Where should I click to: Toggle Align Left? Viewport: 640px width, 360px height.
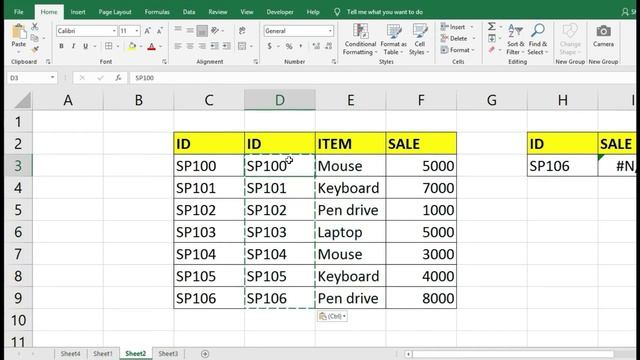pyautogui.click(x=178, y=46)
